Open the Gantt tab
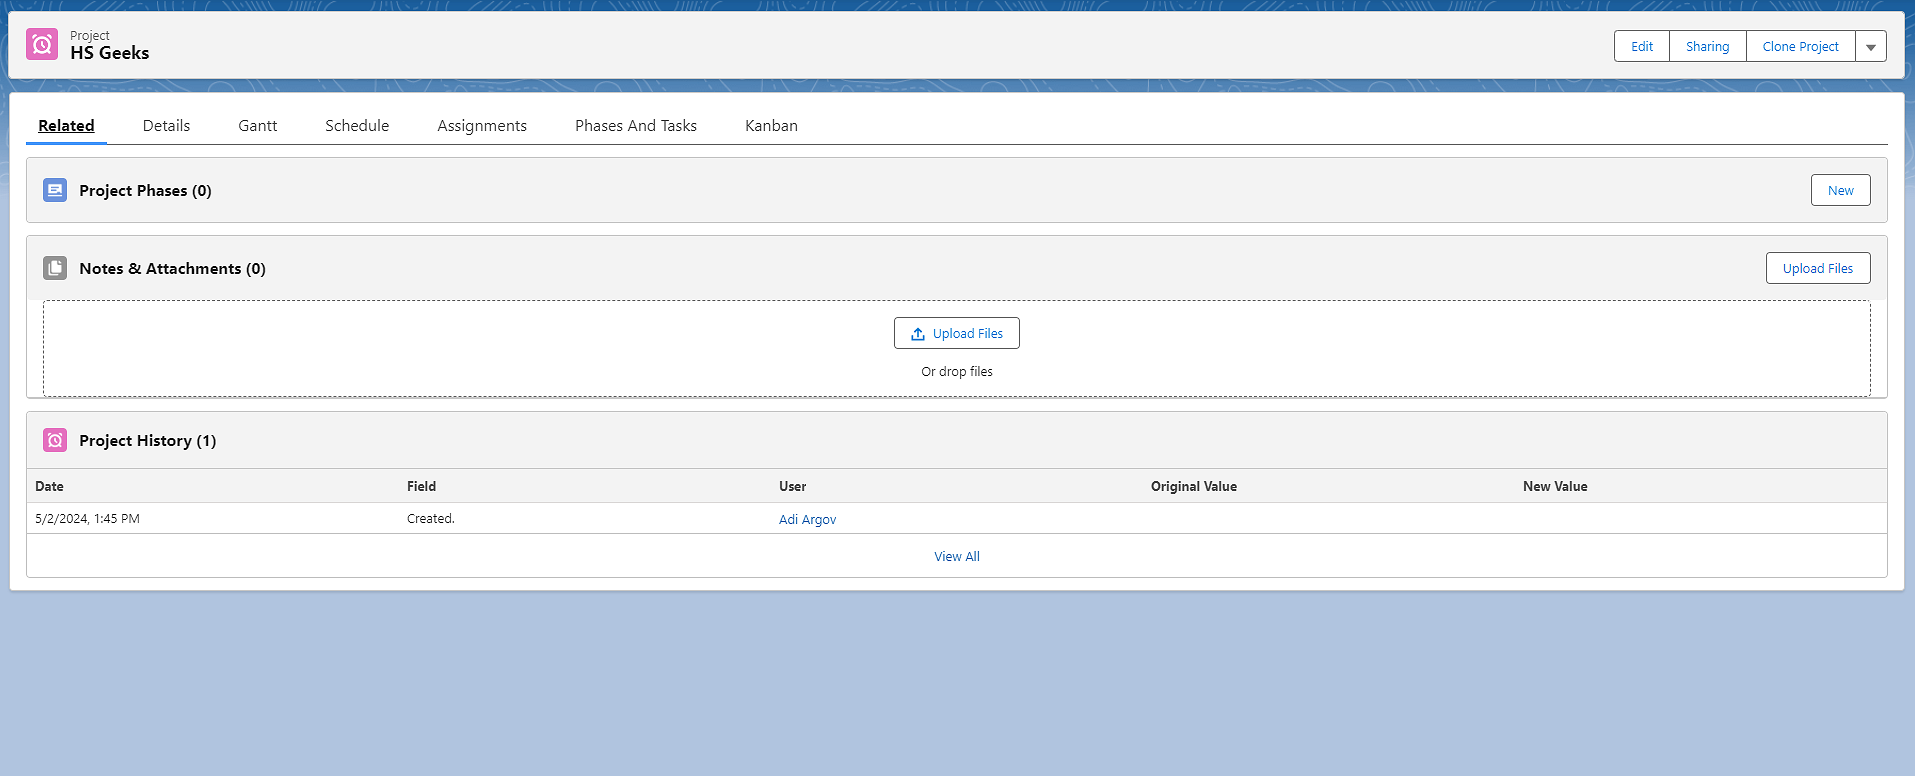This screenshot has width=1915, height=776. (x=257, y=126)
